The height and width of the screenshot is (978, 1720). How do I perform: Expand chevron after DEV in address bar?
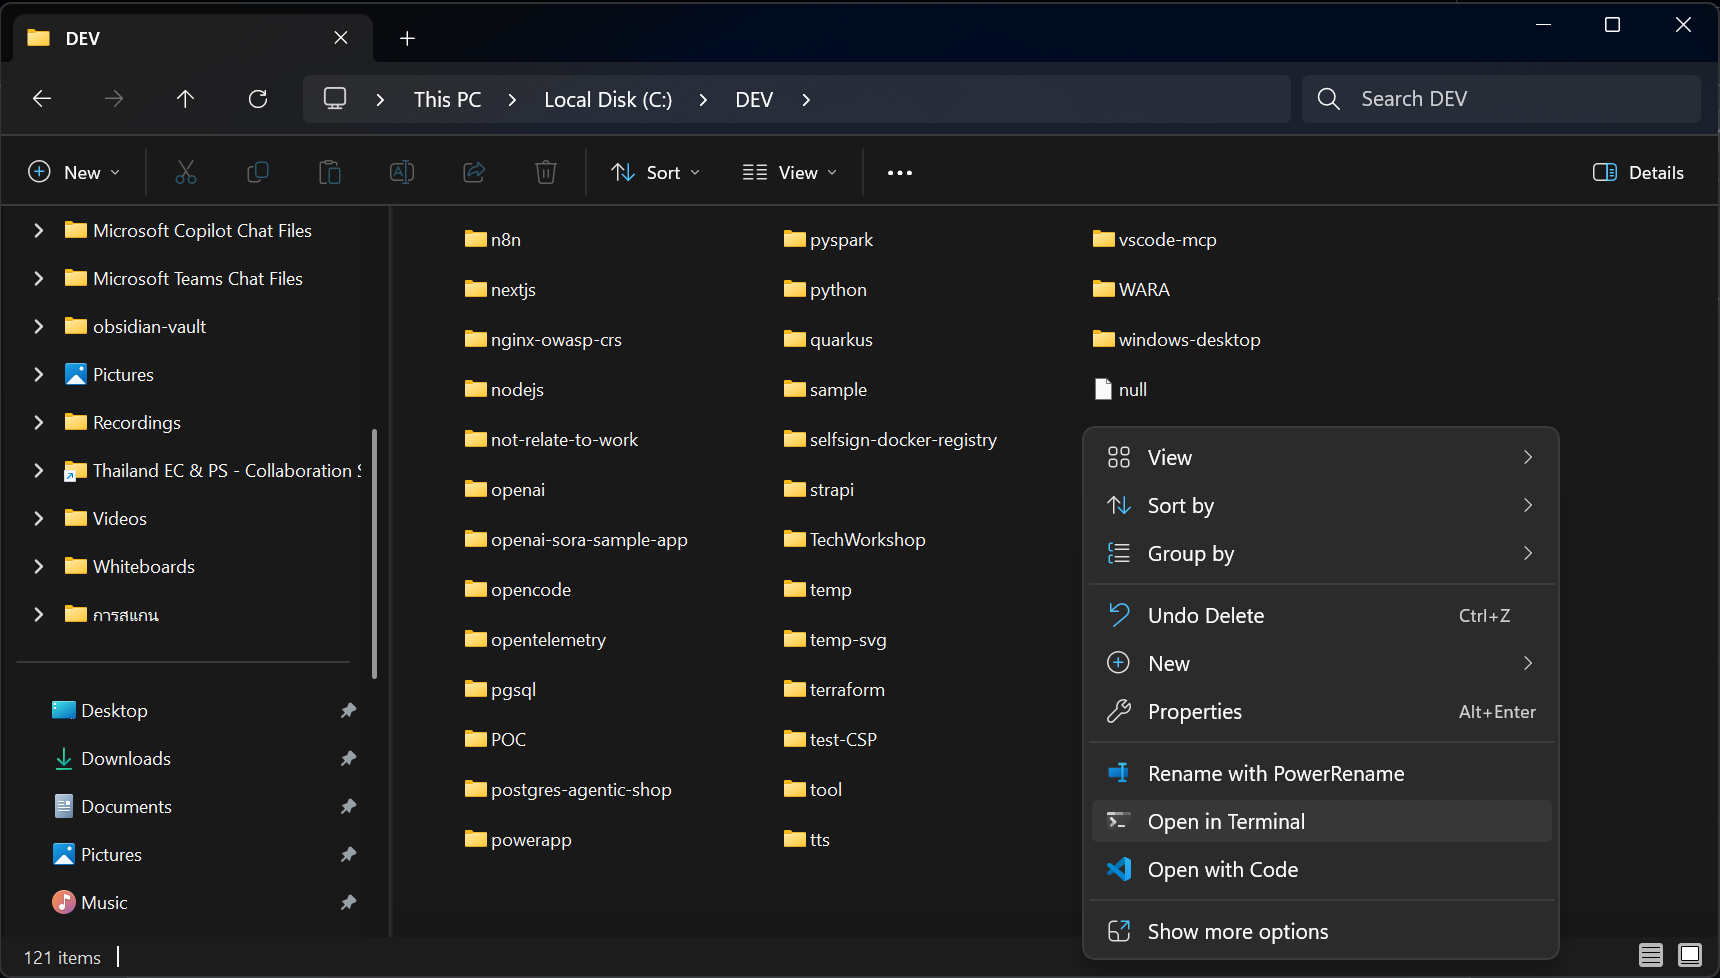click(806, 99)
